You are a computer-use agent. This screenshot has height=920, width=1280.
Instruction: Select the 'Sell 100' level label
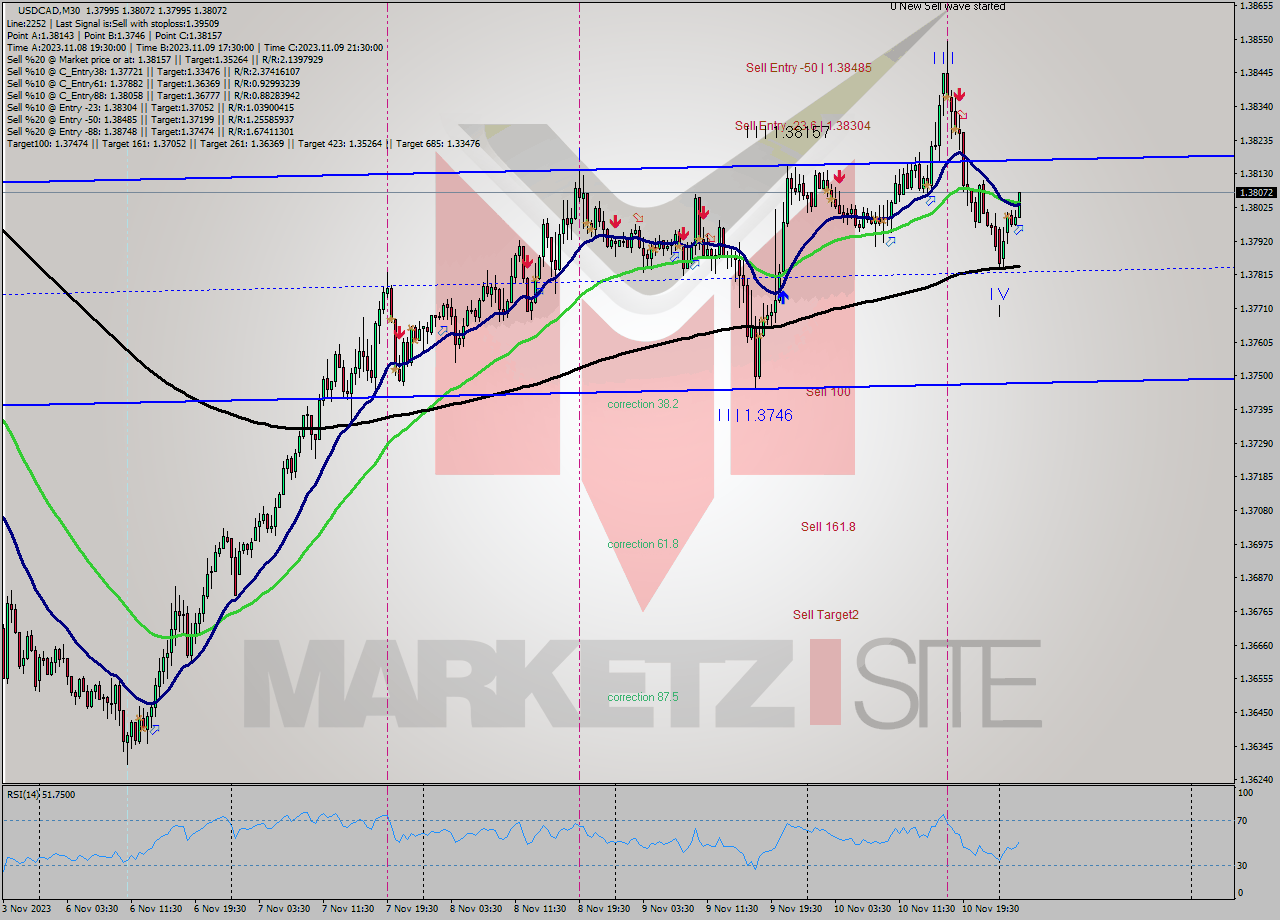click(x=828, y=392)
